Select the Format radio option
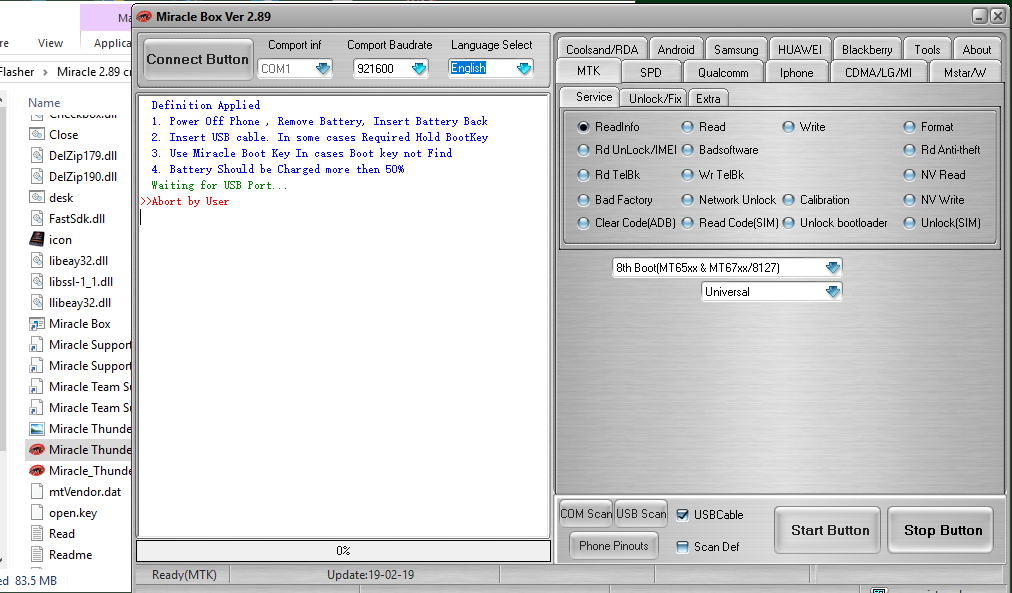This screenshot has height=593, width=1012. click(909, 127)
